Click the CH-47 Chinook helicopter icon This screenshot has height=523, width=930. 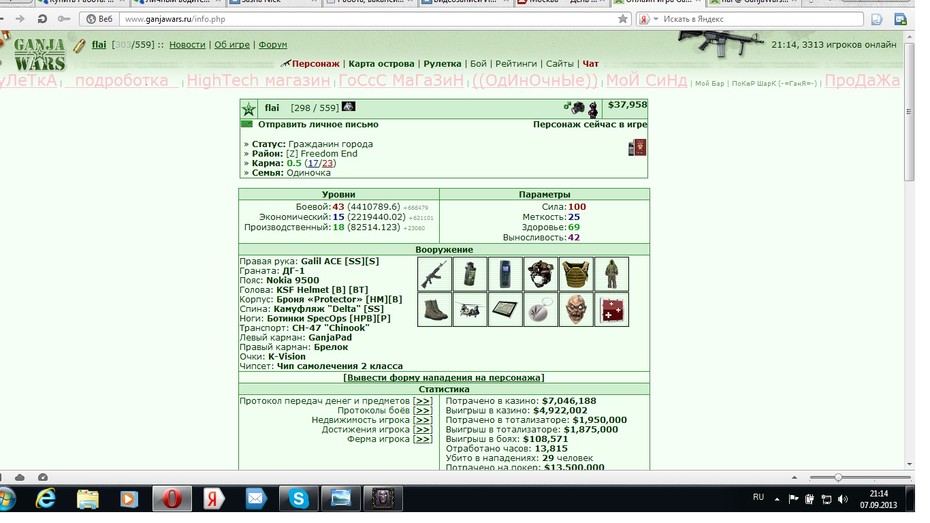click(x=470, y=310)
